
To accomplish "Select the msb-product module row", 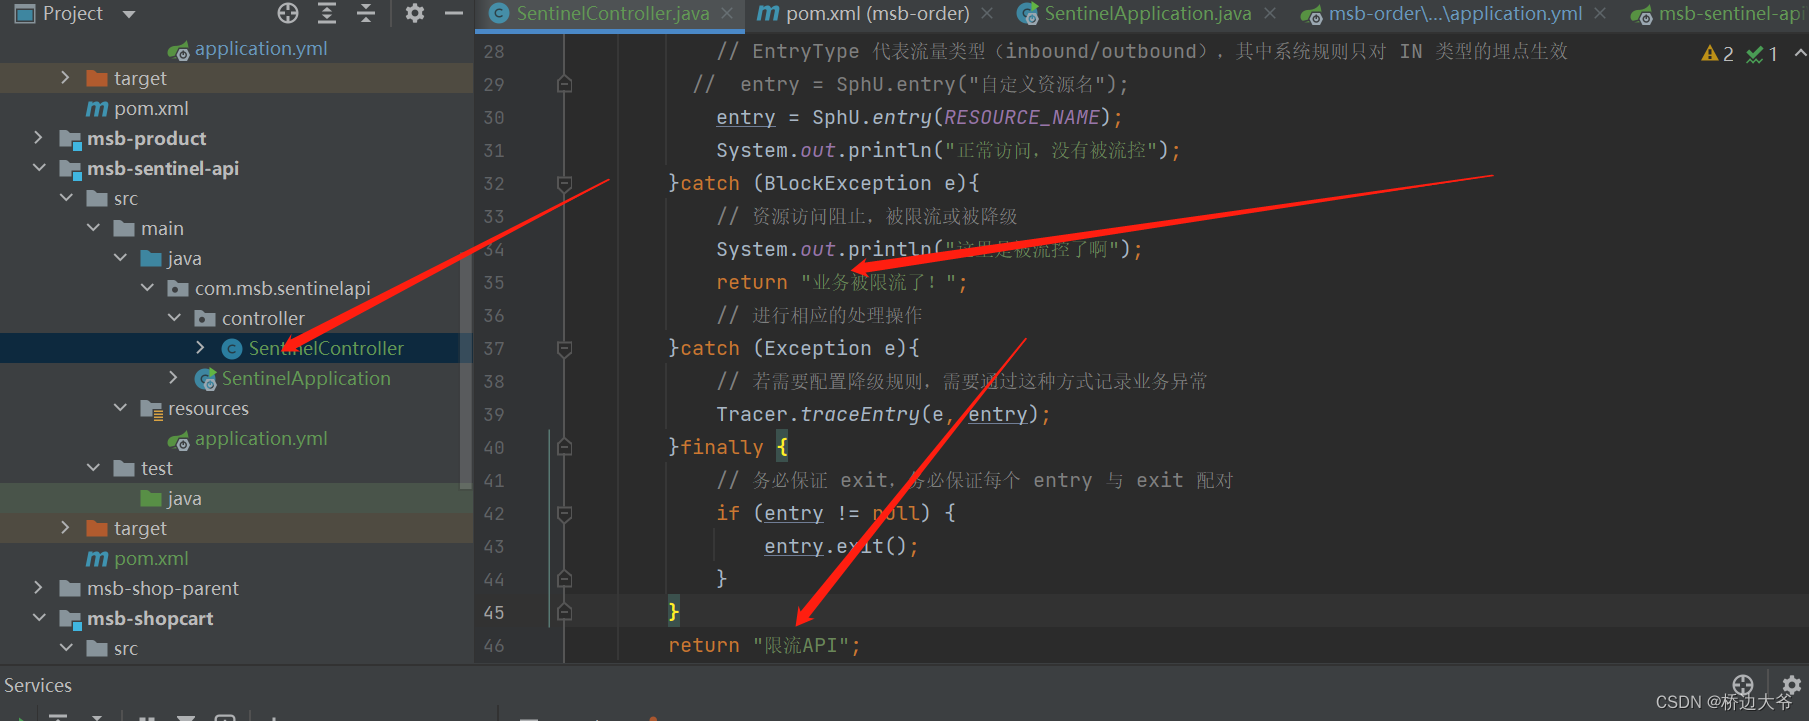I will [146, 138].
